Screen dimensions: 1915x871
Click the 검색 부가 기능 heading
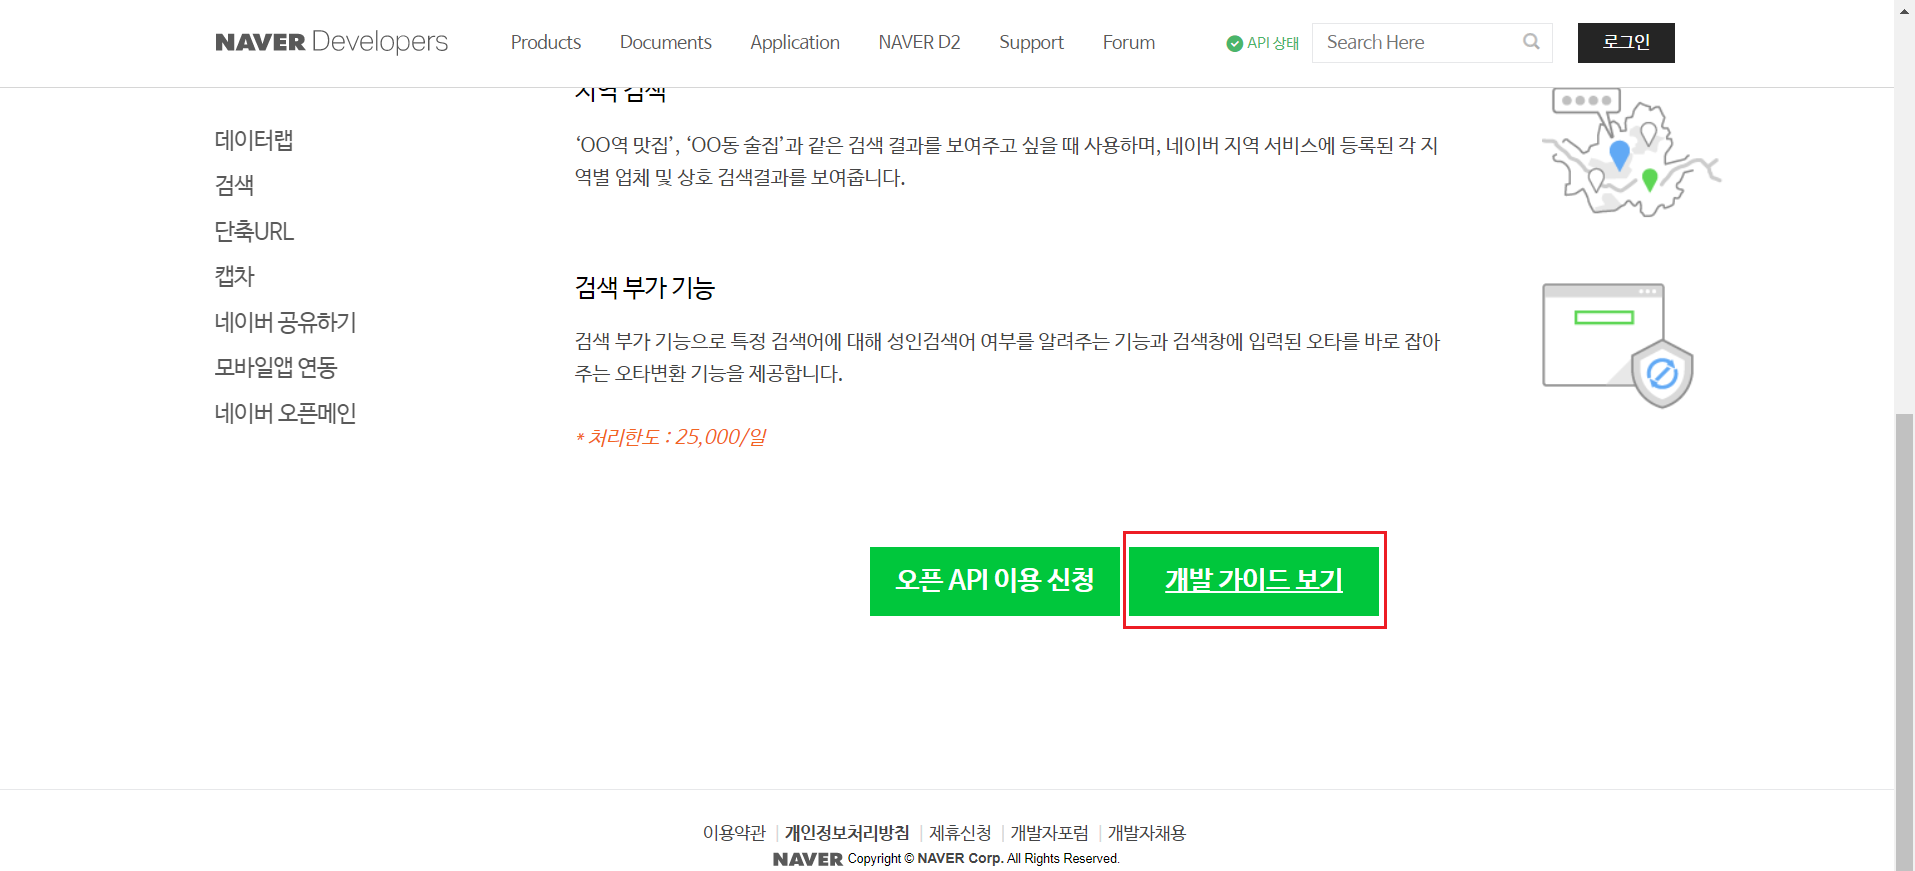pyautogui.click(x=645, y=288)
